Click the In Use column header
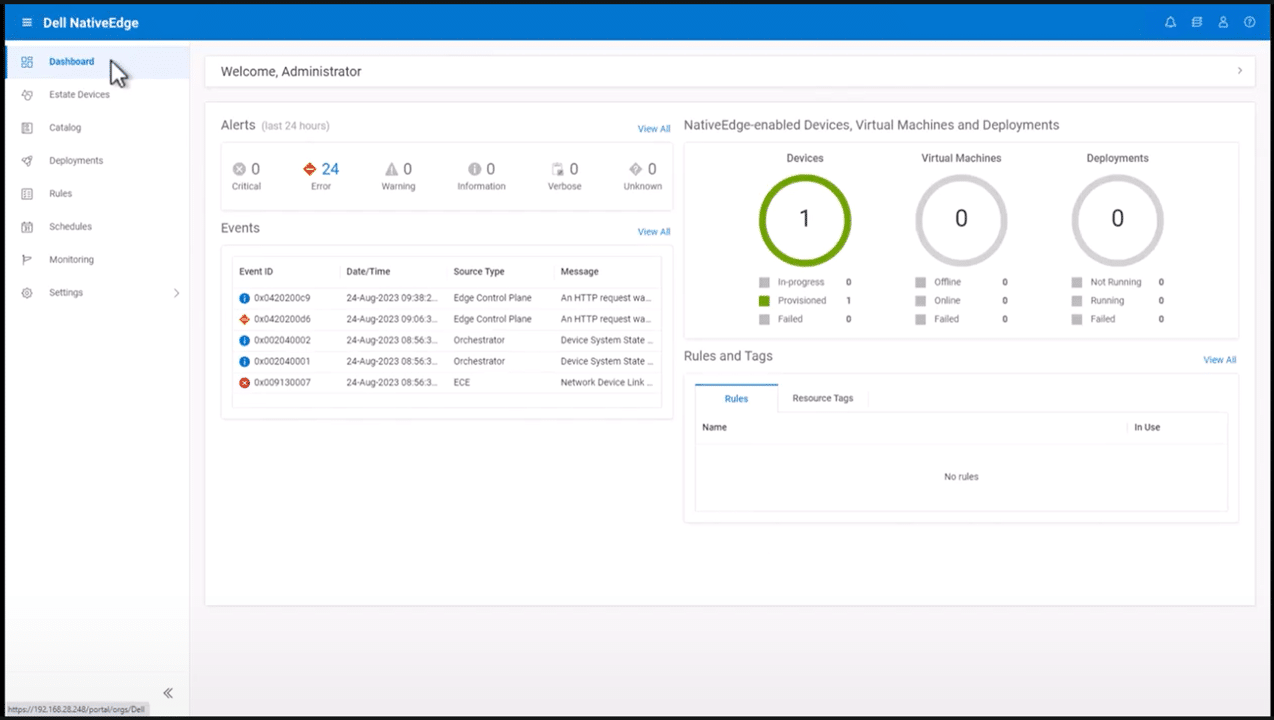1274x720 pixels. coord(1147,427)
